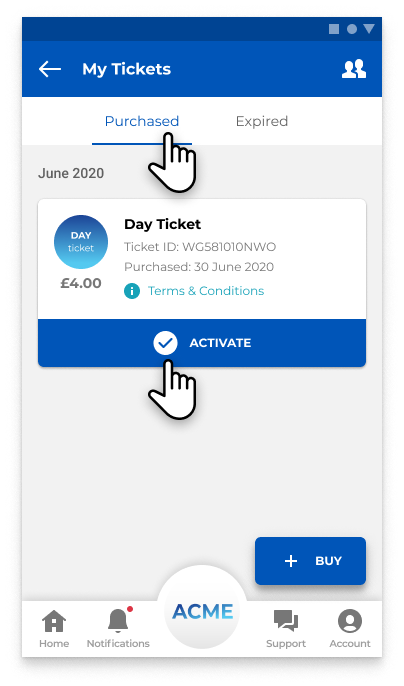The width and height of the screenshot is (404, 686).
Task: Click the checkmark circle on Activate
Action: (x=165, y=343)
